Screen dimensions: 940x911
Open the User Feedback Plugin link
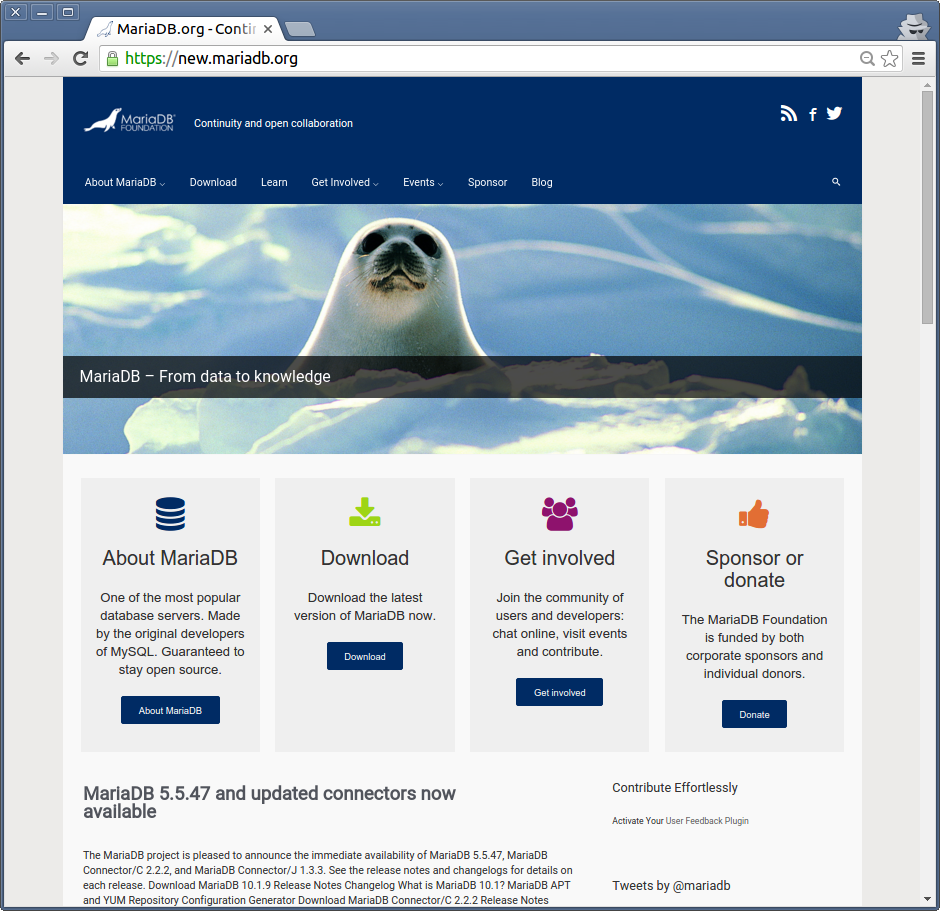pyautogui.click(x=707, y=820)
